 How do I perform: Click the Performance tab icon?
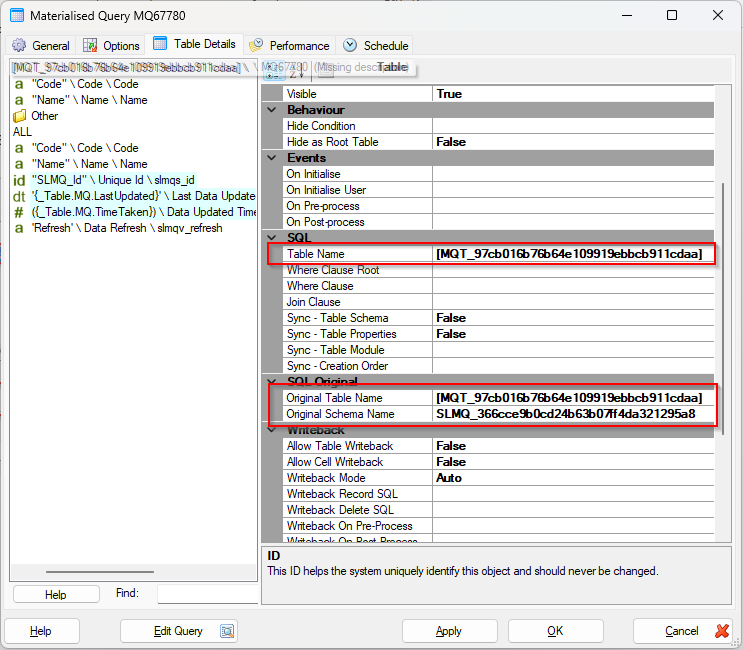256,45
